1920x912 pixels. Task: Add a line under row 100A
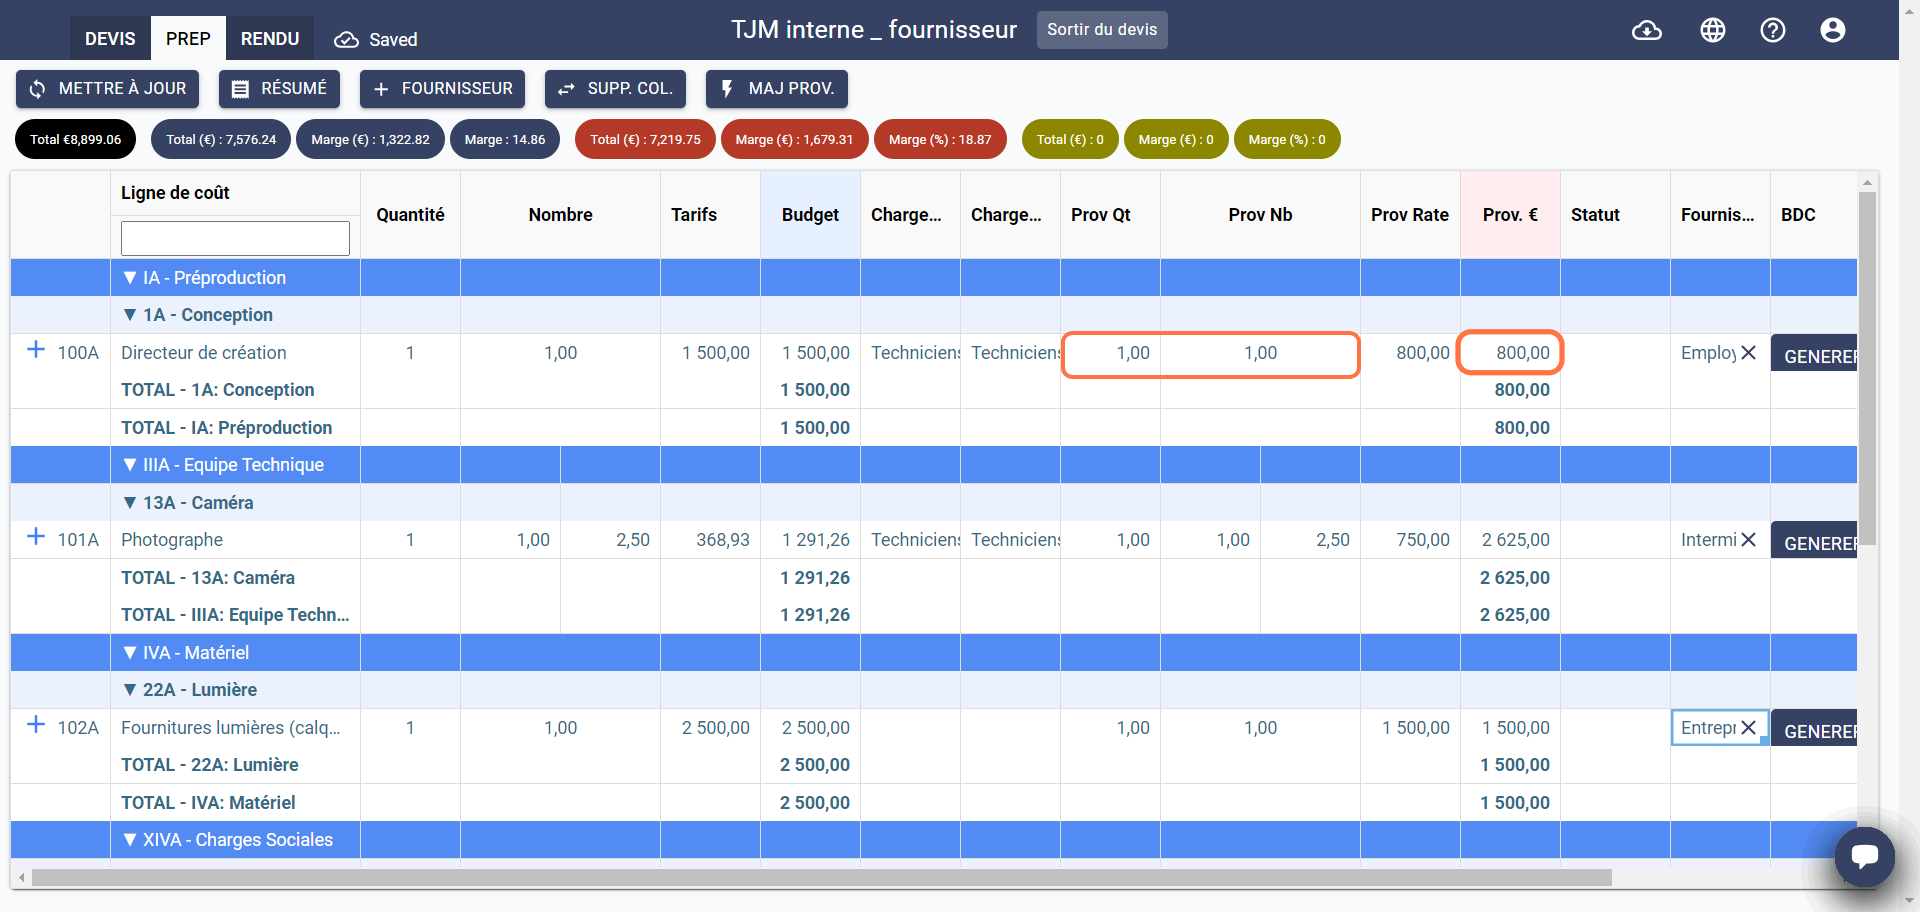(x=36, y=350)
